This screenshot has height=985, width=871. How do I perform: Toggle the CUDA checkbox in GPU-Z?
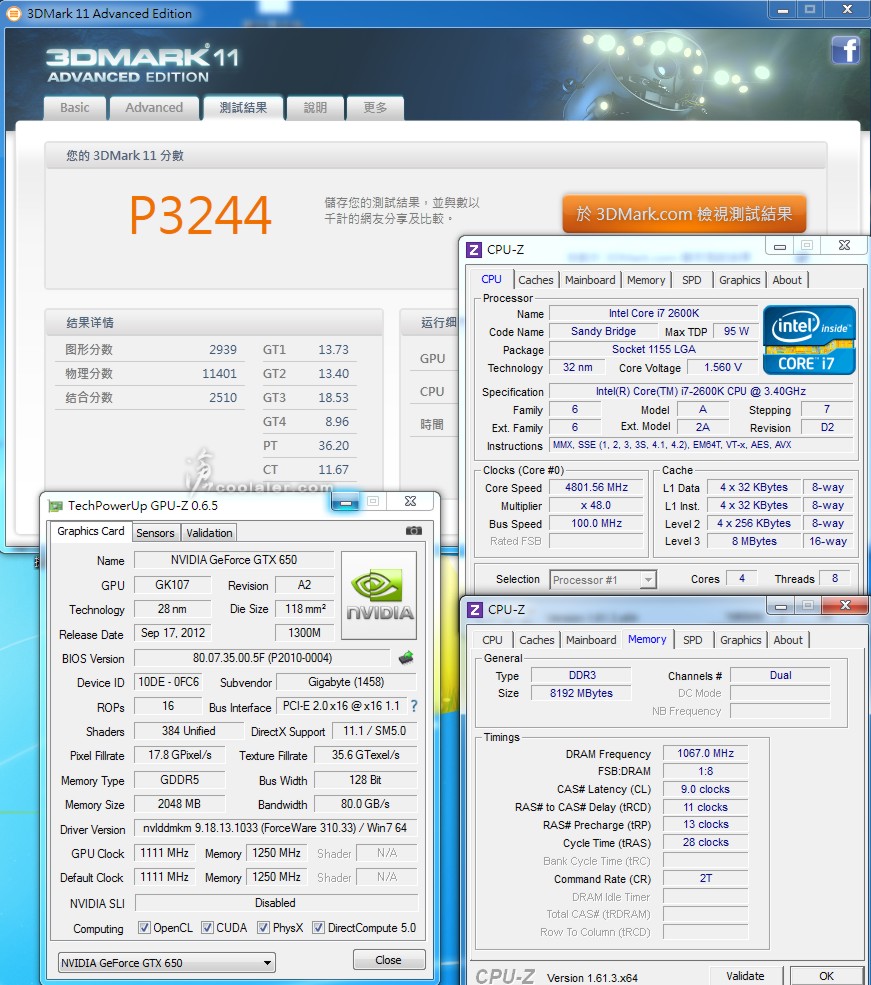click(207, 928)
